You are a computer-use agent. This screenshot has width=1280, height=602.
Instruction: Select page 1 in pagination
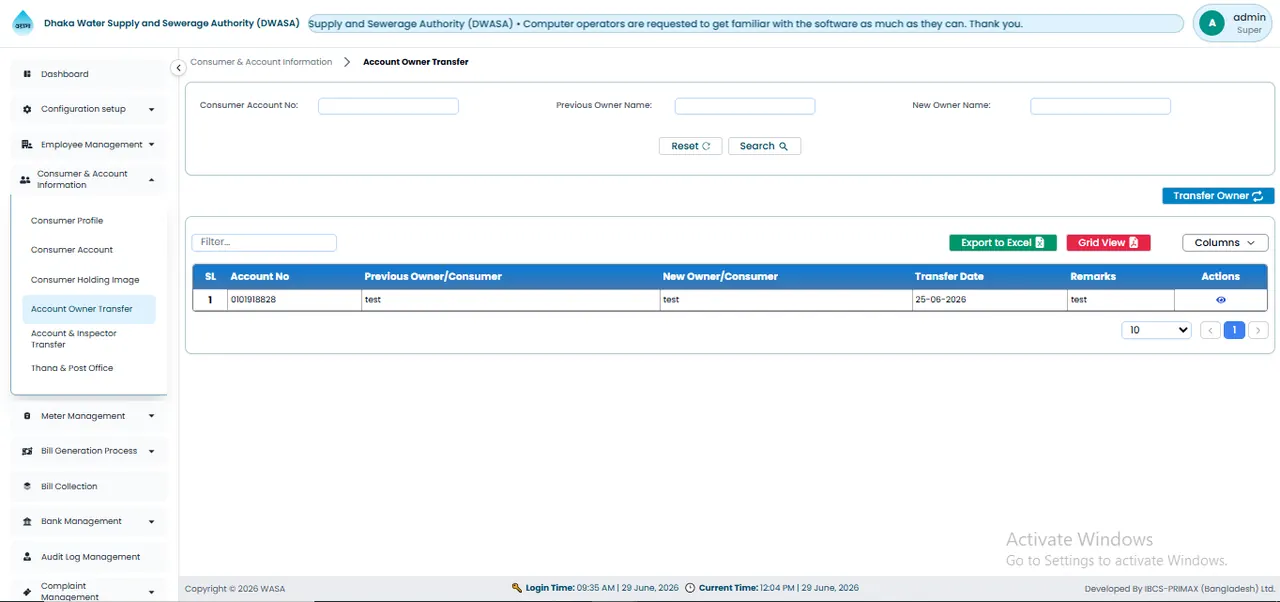tap(1234, 330)
